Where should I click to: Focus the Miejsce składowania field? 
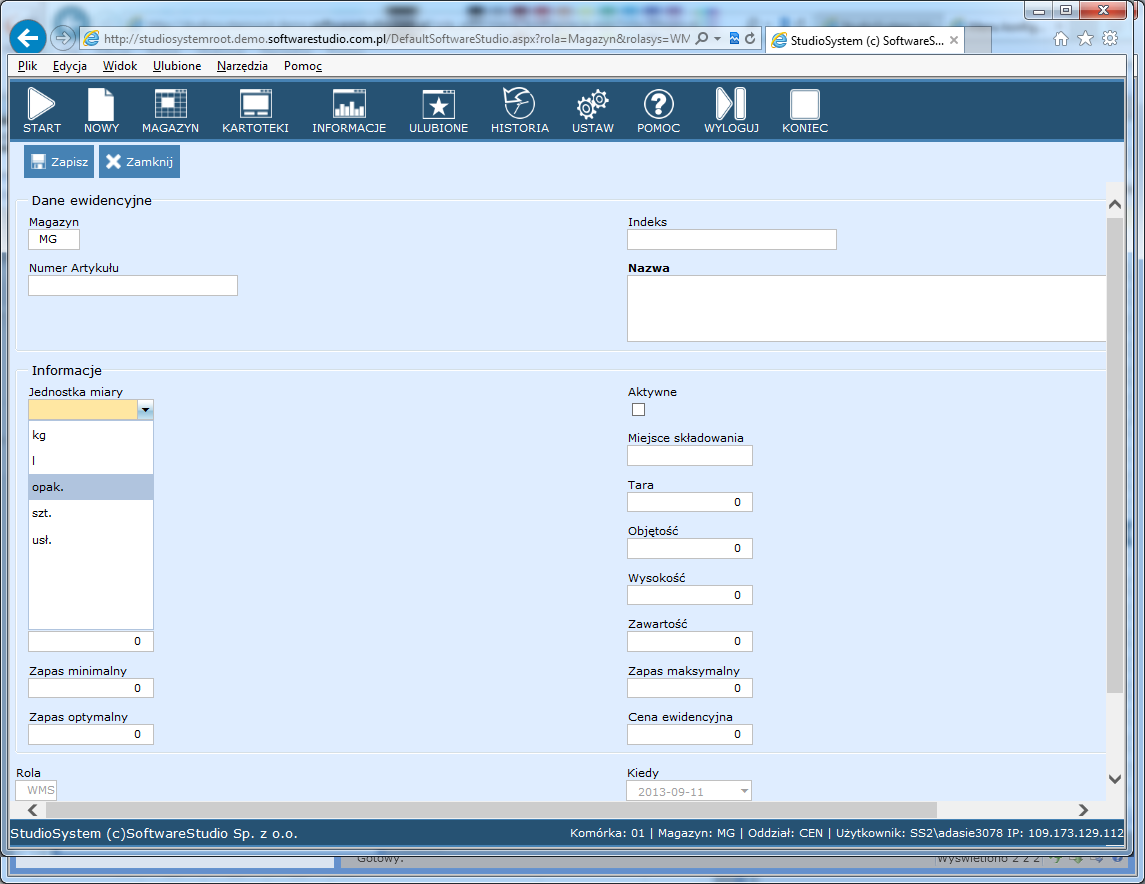click(689, 456)
